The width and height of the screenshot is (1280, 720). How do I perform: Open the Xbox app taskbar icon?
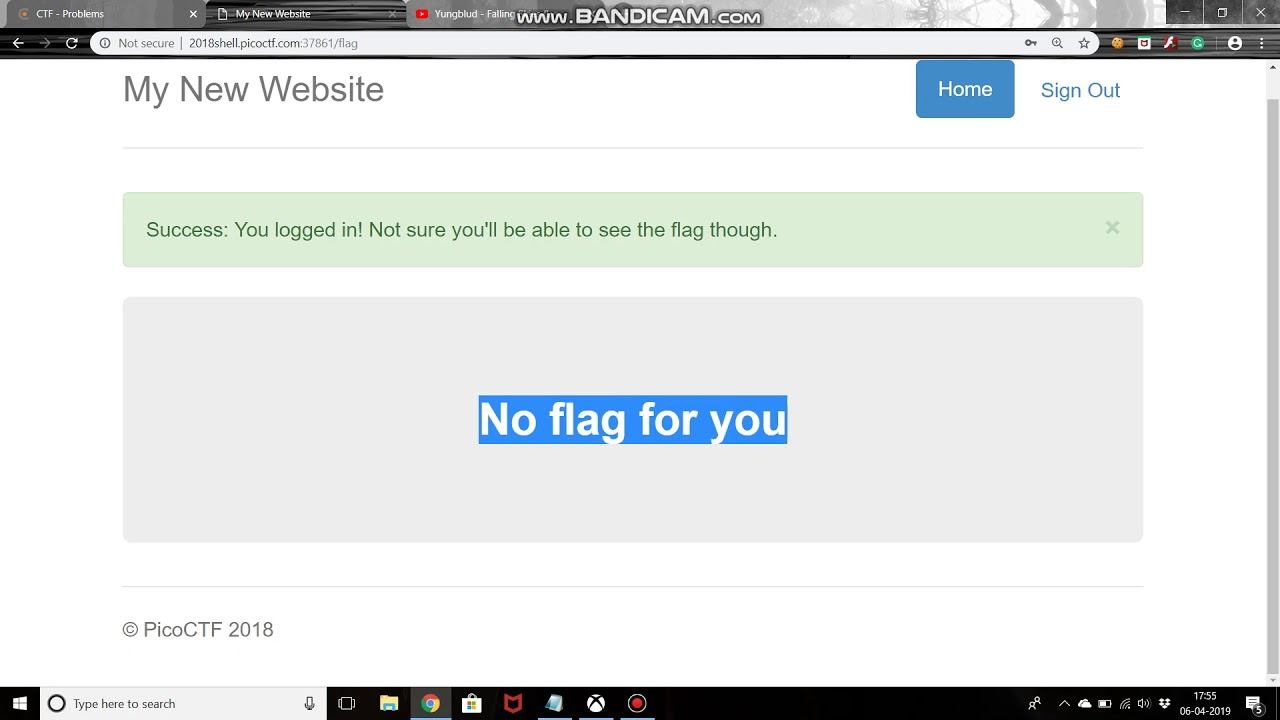(x=596, y=703)
